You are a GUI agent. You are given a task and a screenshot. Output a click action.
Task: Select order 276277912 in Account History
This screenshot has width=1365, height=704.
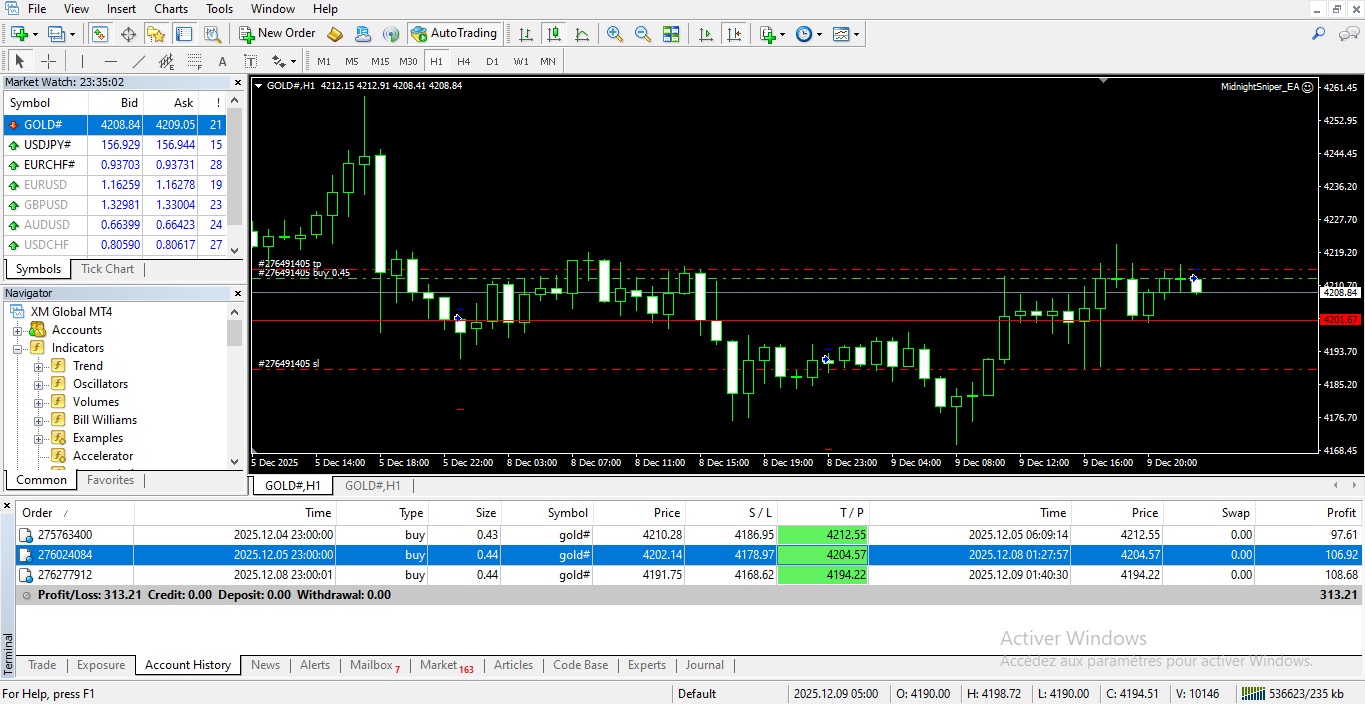click(65, 575)
